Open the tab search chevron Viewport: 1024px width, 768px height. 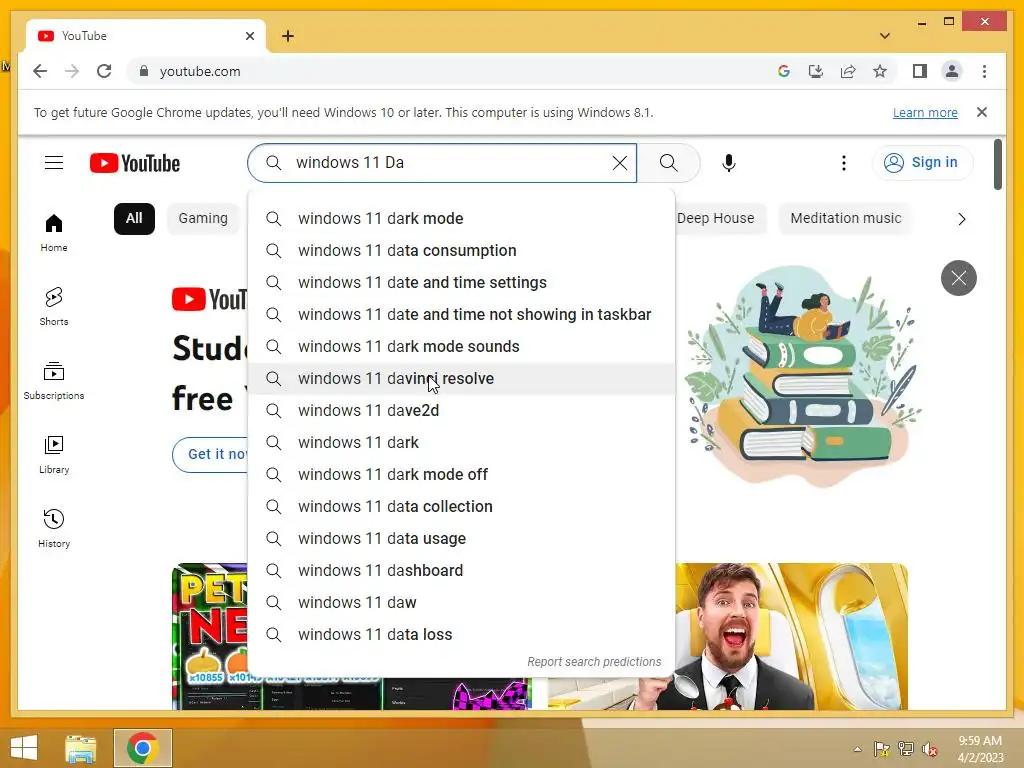[885, 36]
